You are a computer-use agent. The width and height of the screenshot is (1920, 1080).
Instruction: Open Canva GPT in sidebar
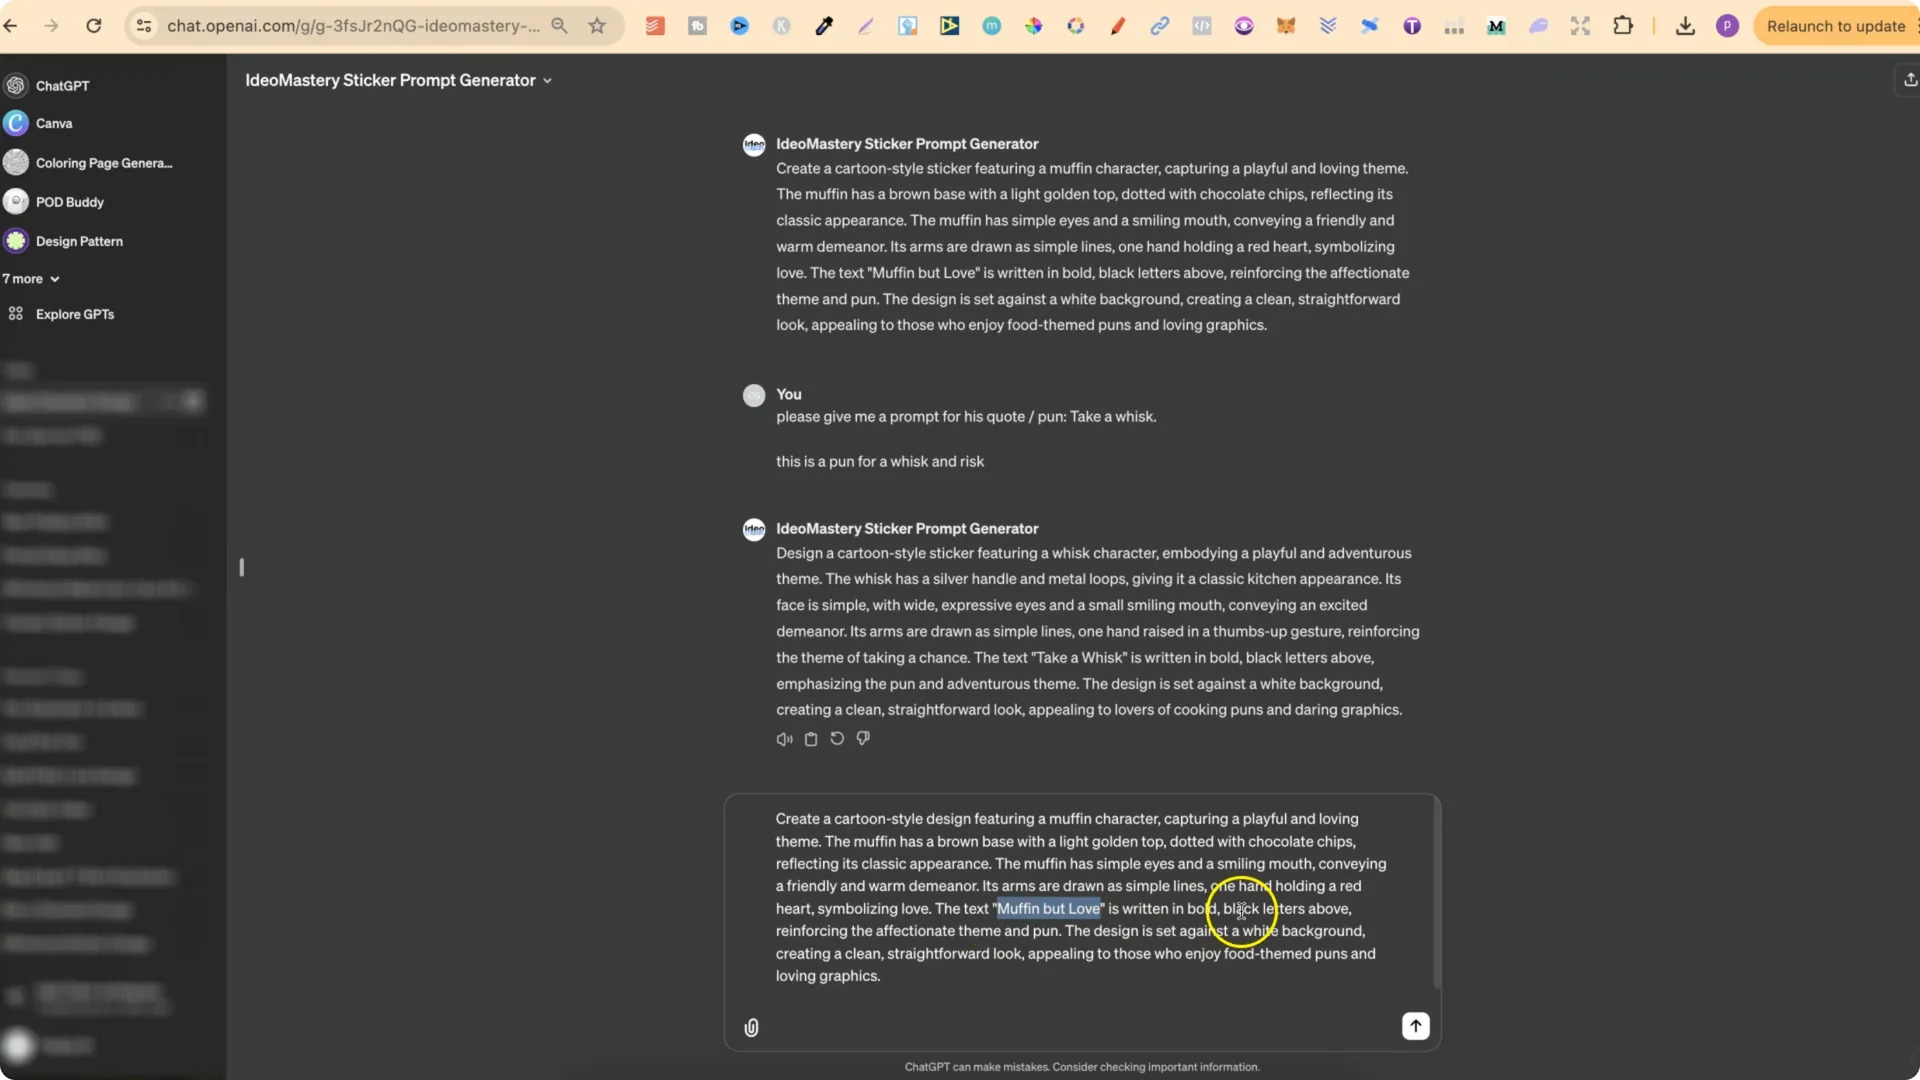click(x=54, y=123)
